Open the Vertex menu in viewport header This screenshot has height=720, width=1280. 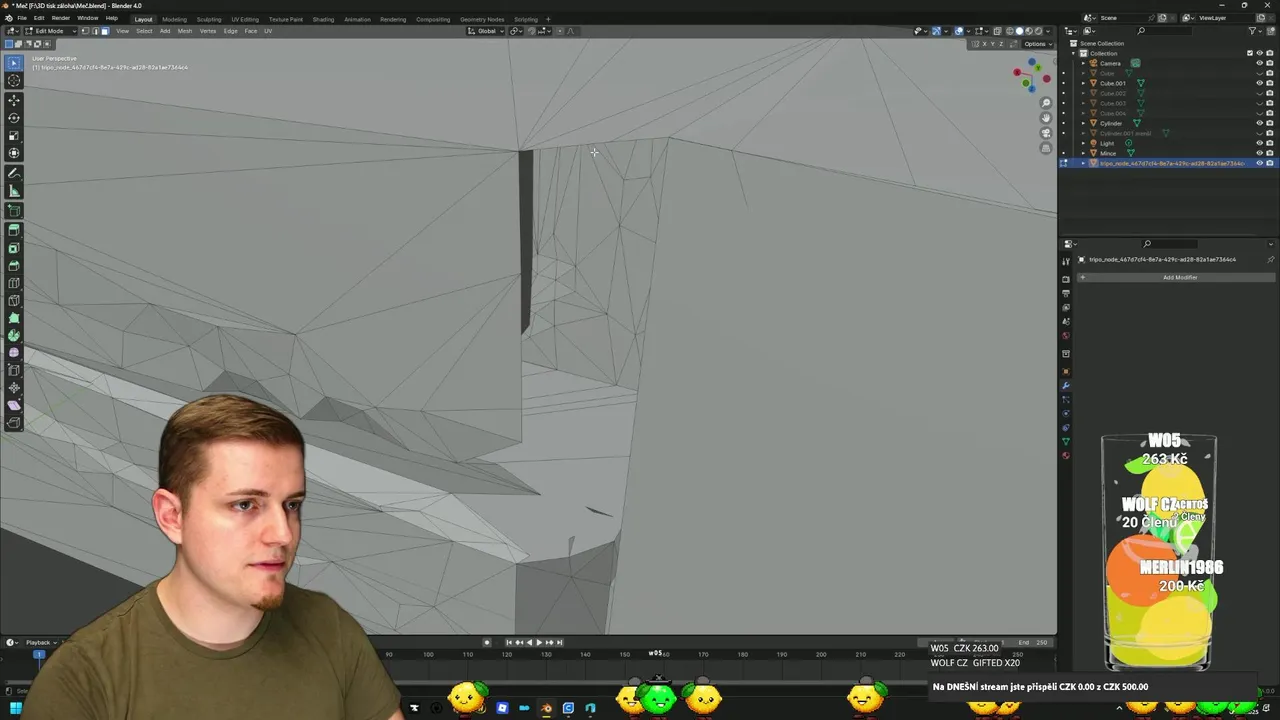[x=208, y=31]
